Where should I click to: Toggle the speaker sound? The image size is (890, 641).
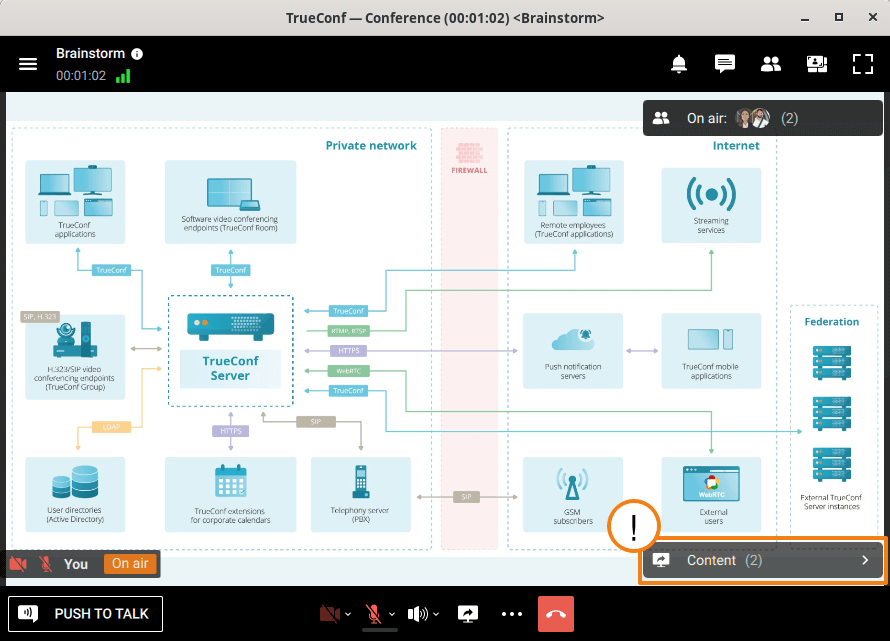coord(418,614)
